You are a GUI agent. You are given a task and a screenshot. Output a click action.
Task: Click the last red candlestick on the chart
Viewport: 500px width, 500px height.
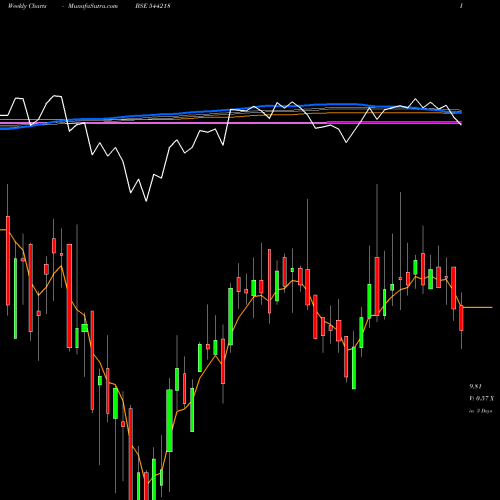coord(461,318)
